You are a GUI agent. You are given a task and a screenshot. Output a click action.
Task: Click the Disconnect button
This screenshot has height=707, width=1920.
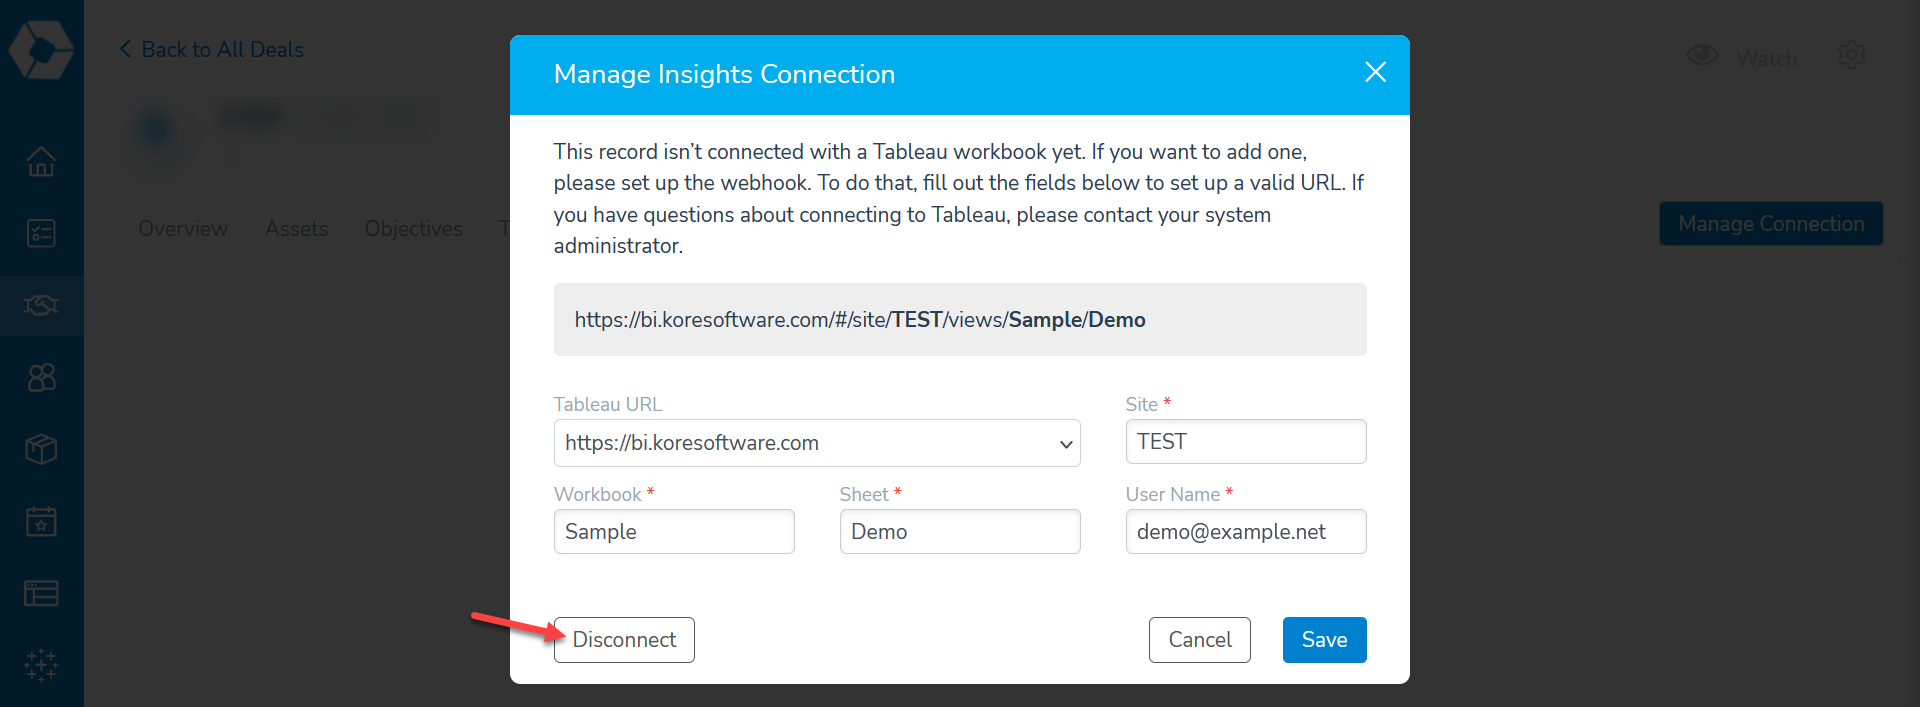pyautogui.click(x=624, y=640)
